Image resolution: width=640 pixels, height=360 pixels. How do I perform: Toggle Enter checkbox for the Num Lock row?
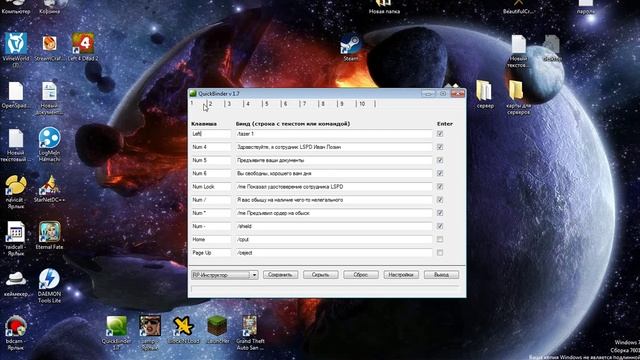tap(440, 187)
